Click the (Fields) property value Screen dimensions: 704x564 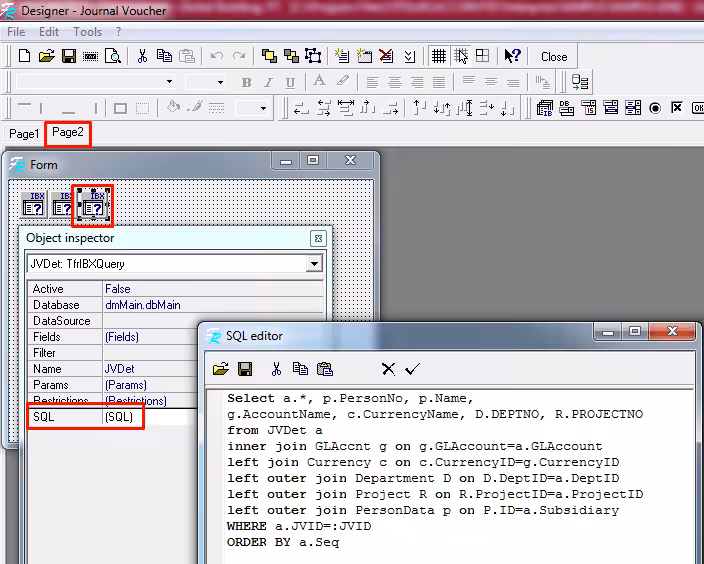coord(150,337)
